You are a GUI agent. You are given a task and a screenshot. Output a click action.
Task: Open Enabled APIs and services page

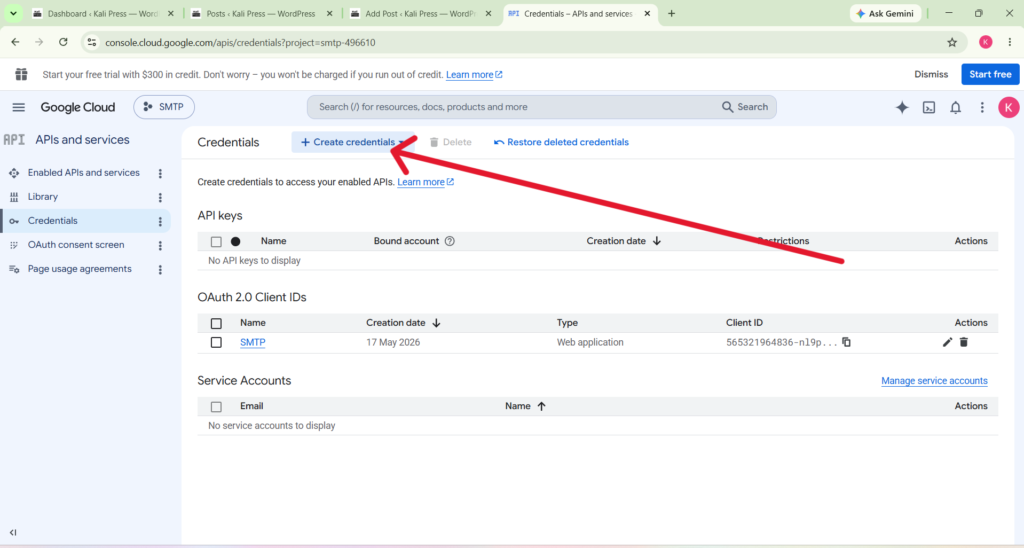tap(84, 172)
